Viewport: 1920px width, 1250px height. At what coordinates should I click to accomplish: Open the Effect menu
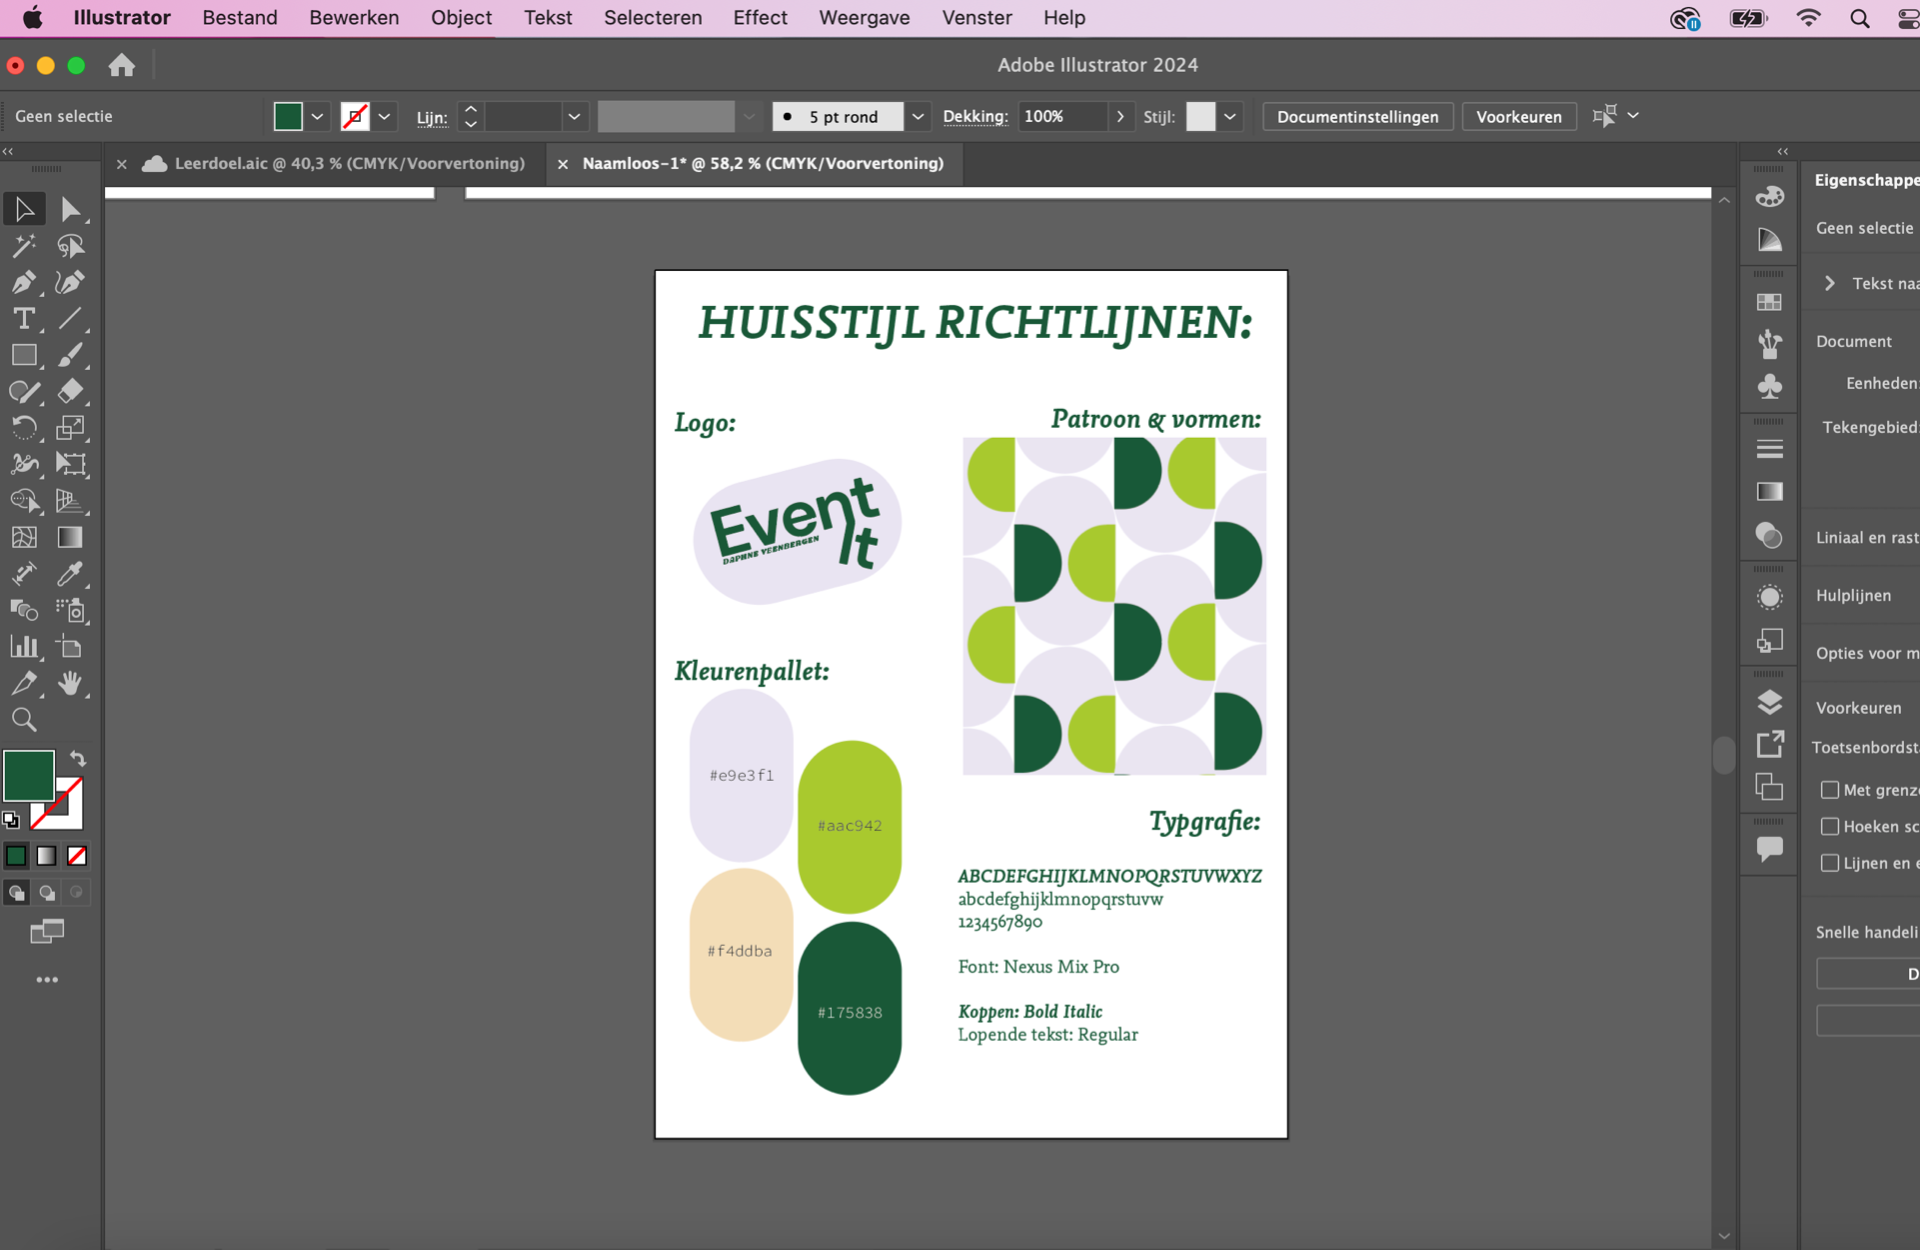click(759, 18)
